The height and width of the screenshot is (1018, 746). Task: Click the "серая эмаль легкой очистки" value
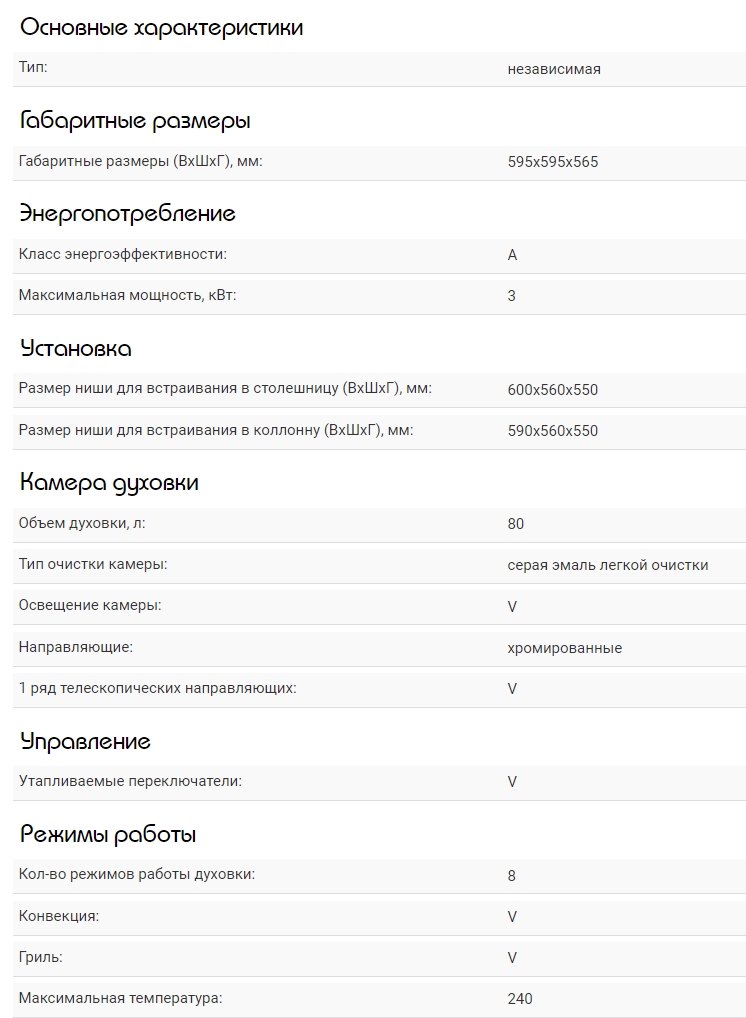608,565
